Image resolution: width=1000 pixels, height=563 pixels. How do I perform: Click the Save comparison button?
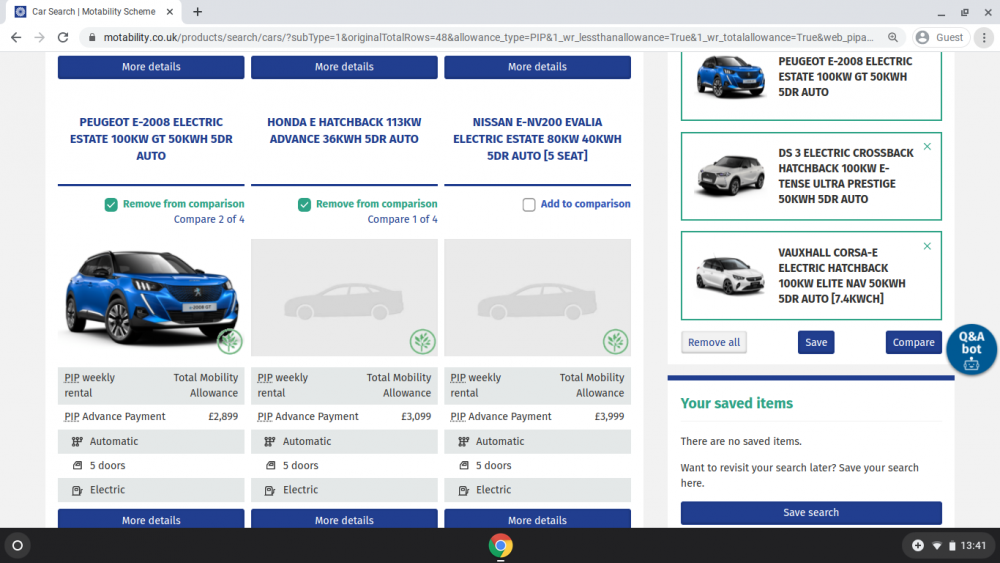click(x=816, y=342)
